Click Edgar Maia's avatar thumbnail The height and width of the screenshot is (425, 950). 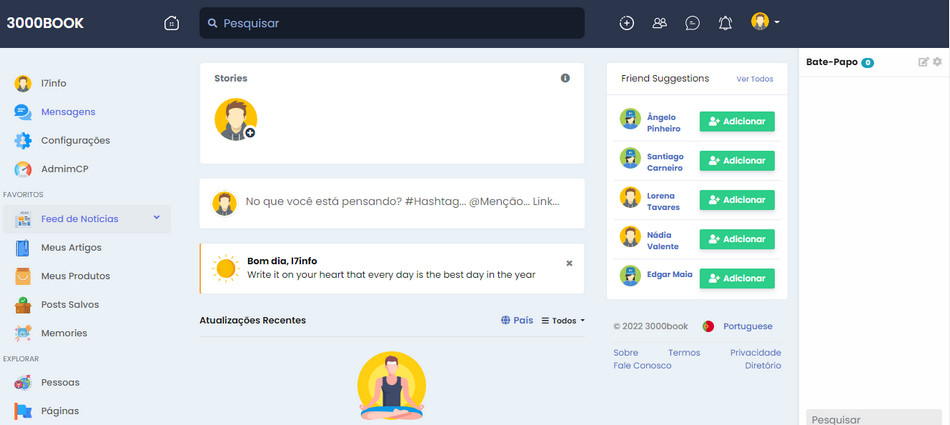pos(630,275)
